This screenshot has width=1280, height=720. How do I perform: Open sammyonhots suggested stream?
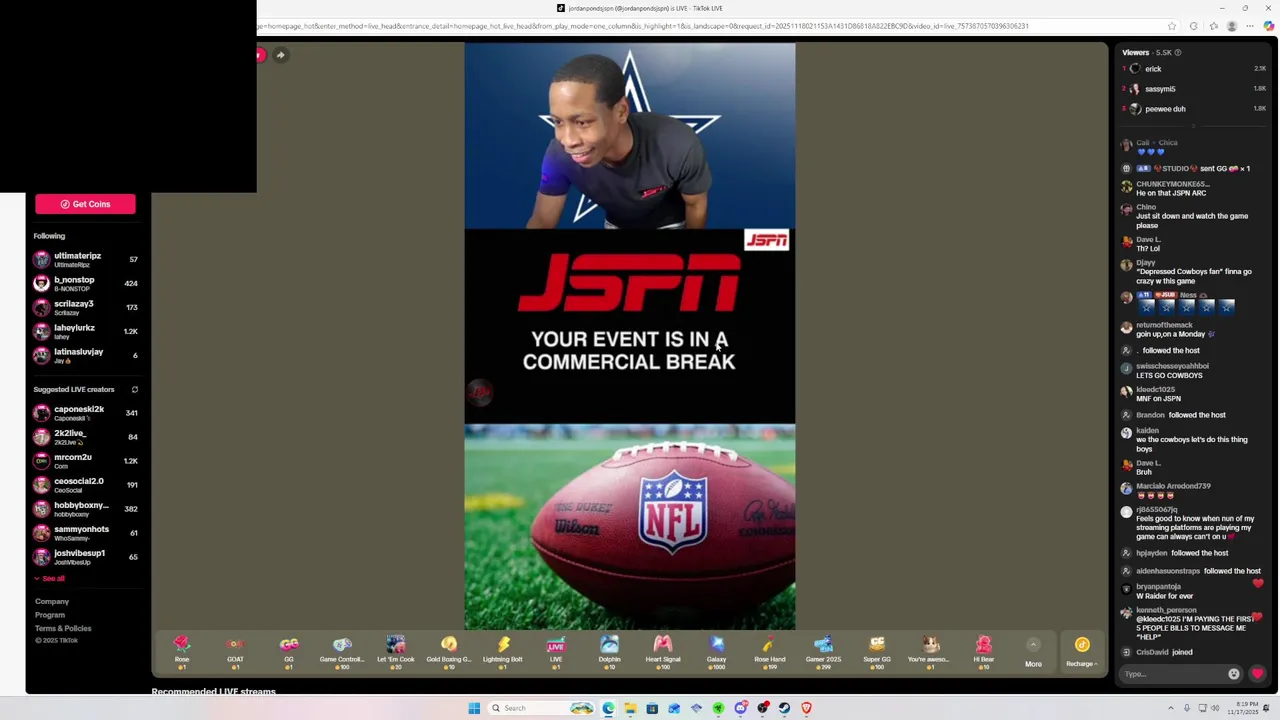click(x=85, y=533)
